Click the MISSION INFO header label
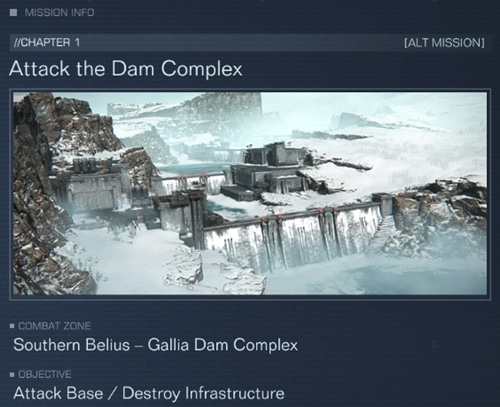 [x=59, y=13]
